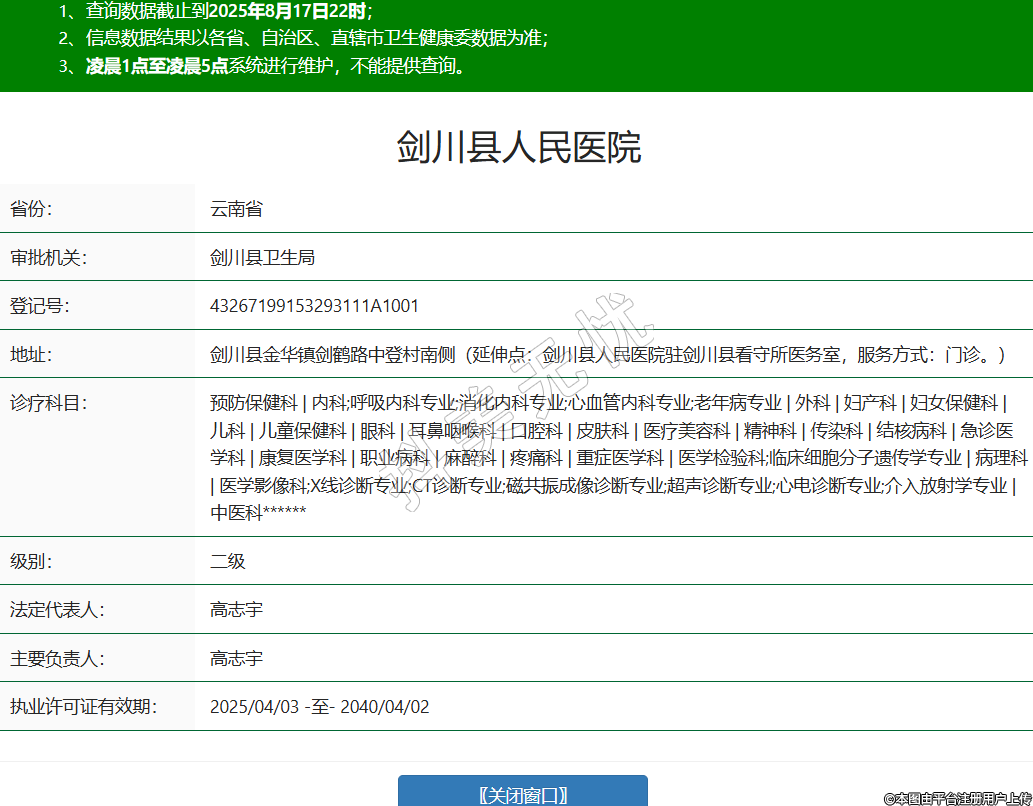Screen dimensions: 1033x806
Task: Click the 地址 row label
Action: point(31,355)
